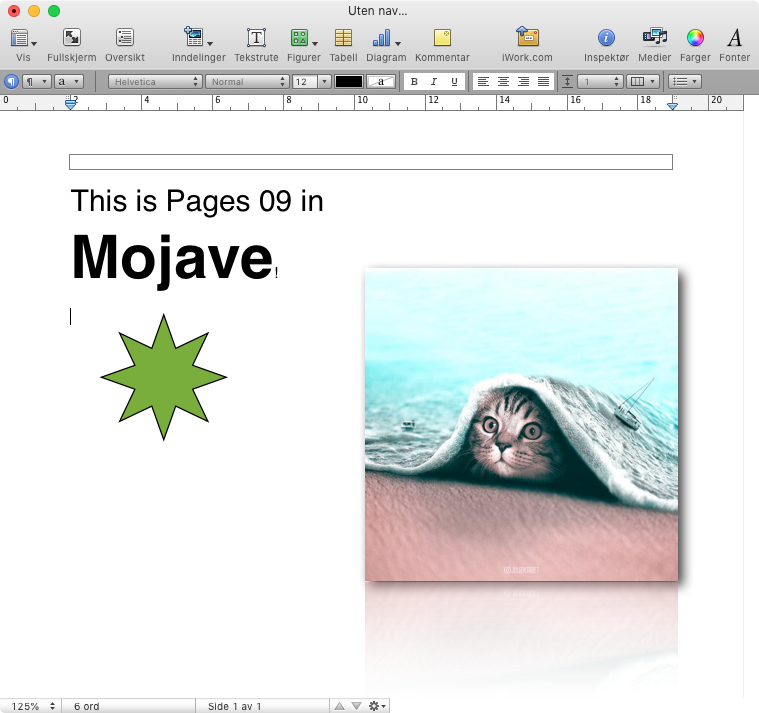Open the 125% zoom level dropdown
The height and width of the screenshot is (713, 759).
point(31,706)
